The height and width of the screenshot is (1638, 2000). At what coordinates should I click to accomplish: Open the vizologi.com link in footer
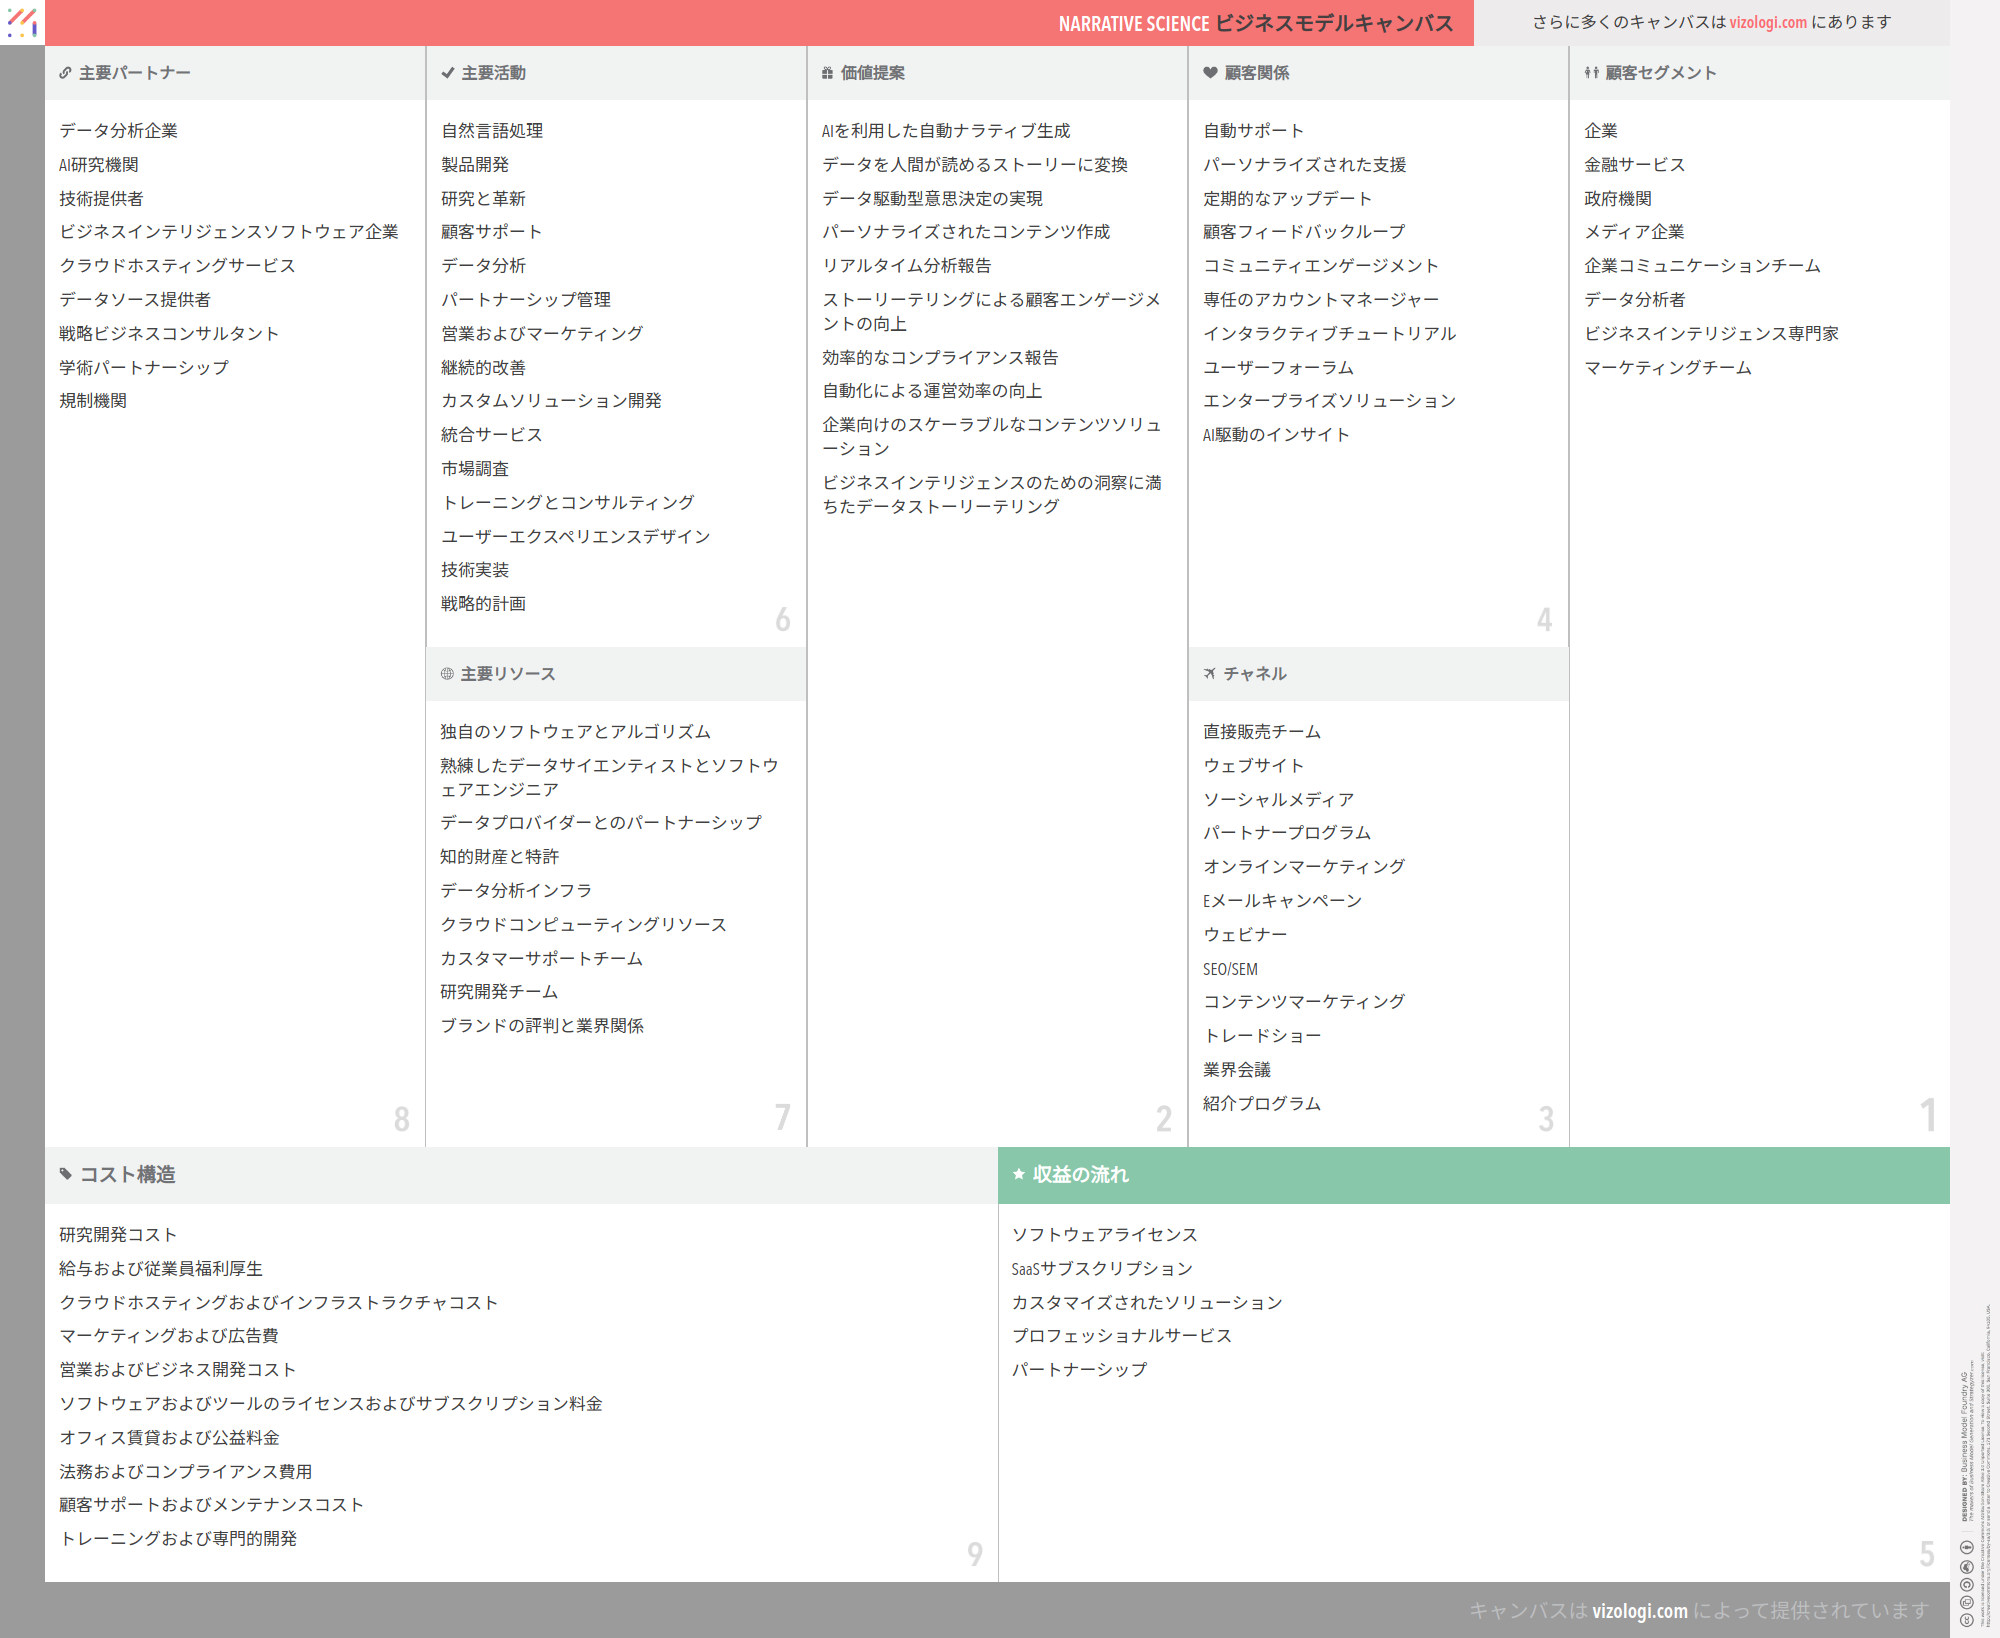1640,1611
